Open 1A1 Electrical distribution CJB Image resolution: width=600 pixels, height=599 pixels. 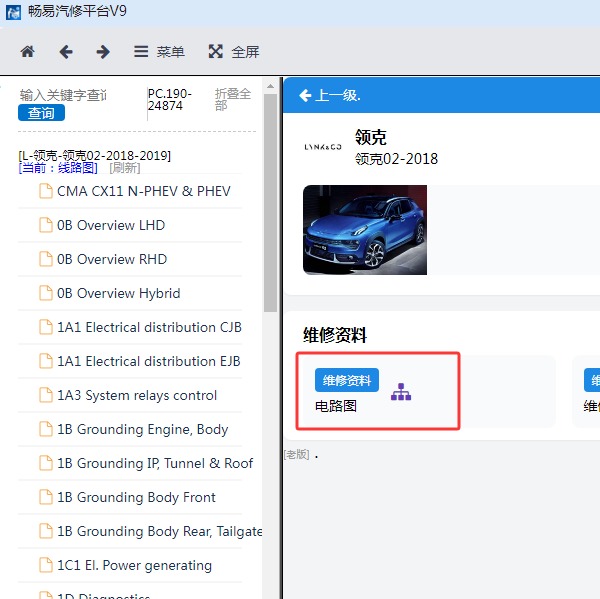point(149,327)
